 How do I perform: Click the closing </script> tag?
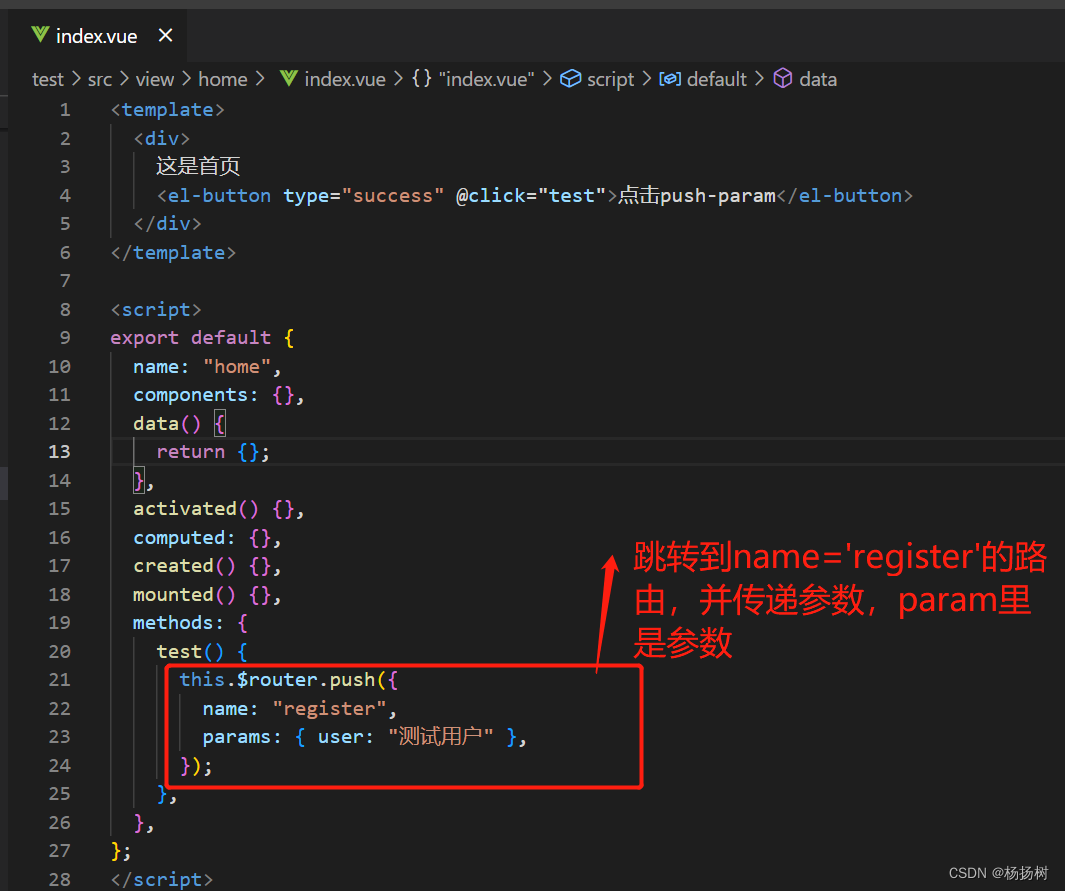pyautogui.click(x=162, y=879)
